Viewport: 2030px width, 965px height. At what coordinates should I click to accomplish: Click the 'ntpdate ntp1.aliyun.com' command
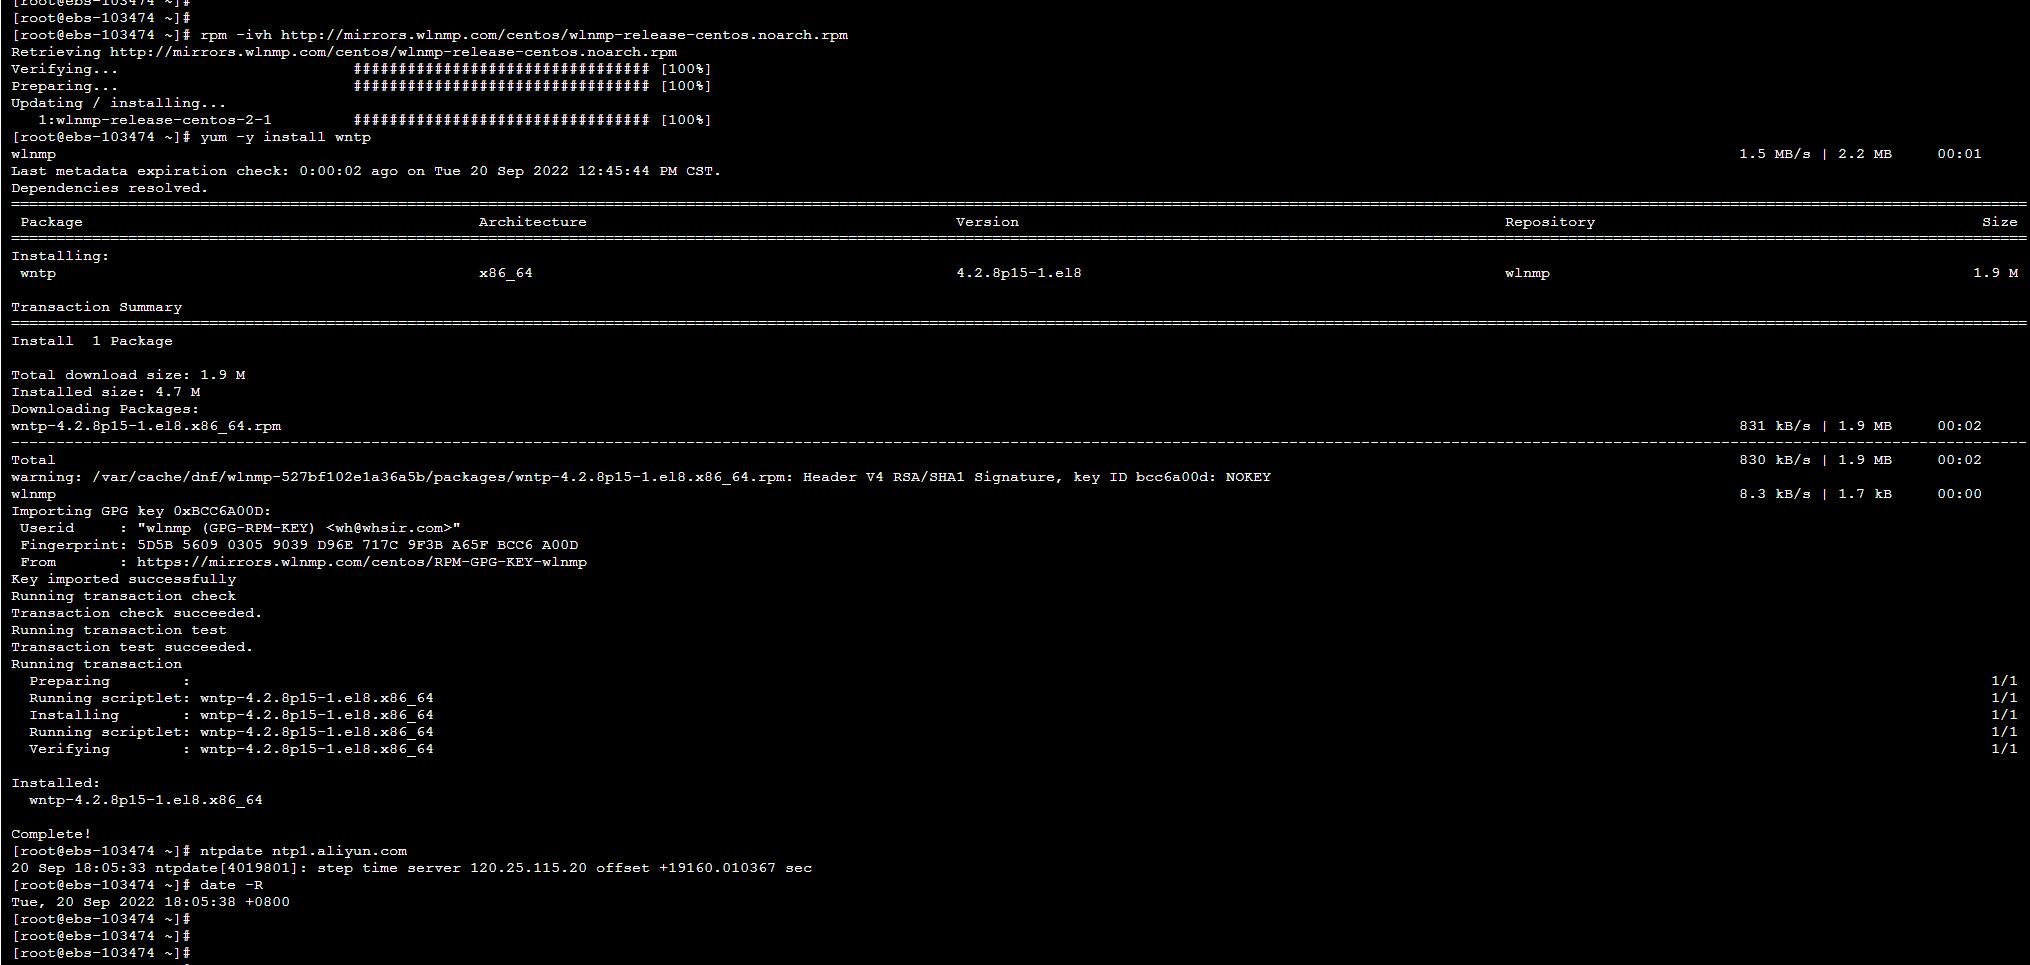(303, 851)
